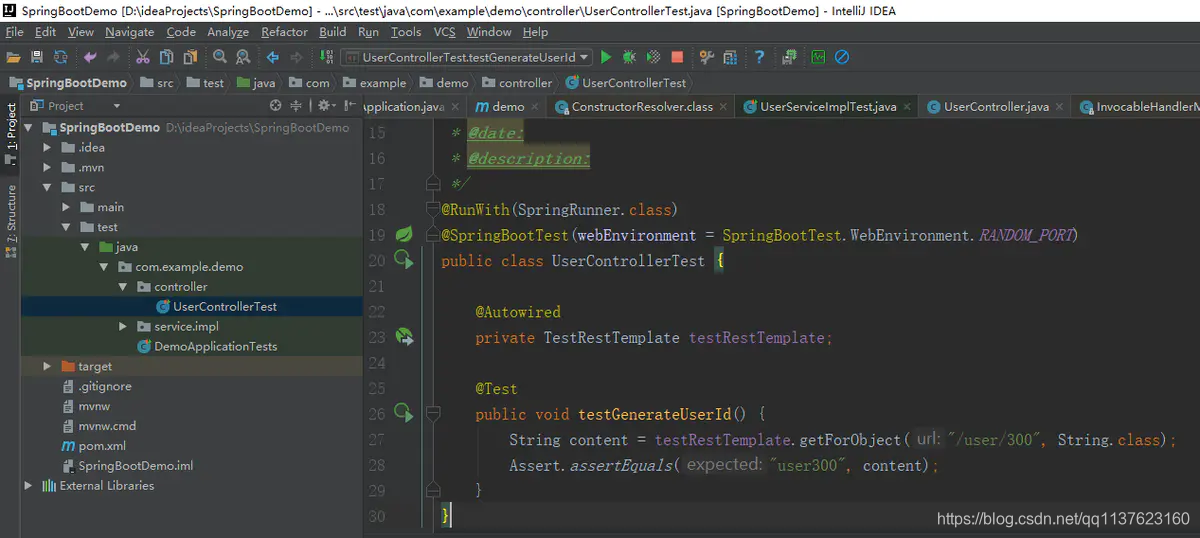Click the Synchronize toolbar icon
The image size is (1200, 538).
[x=61, y=58]
